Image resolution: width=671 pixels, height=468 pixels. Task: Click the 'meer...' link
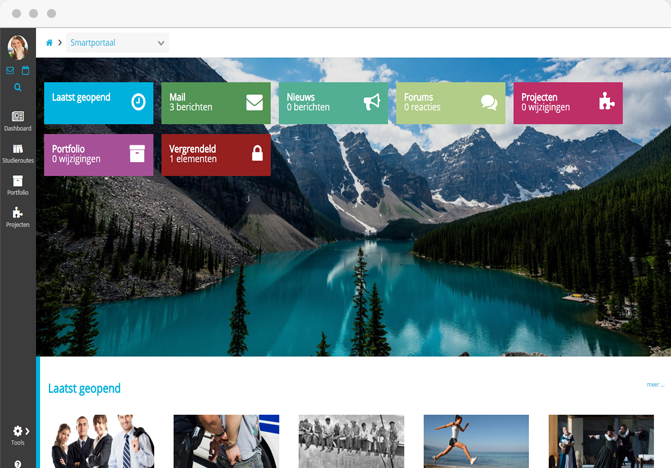tap(654, 384)
